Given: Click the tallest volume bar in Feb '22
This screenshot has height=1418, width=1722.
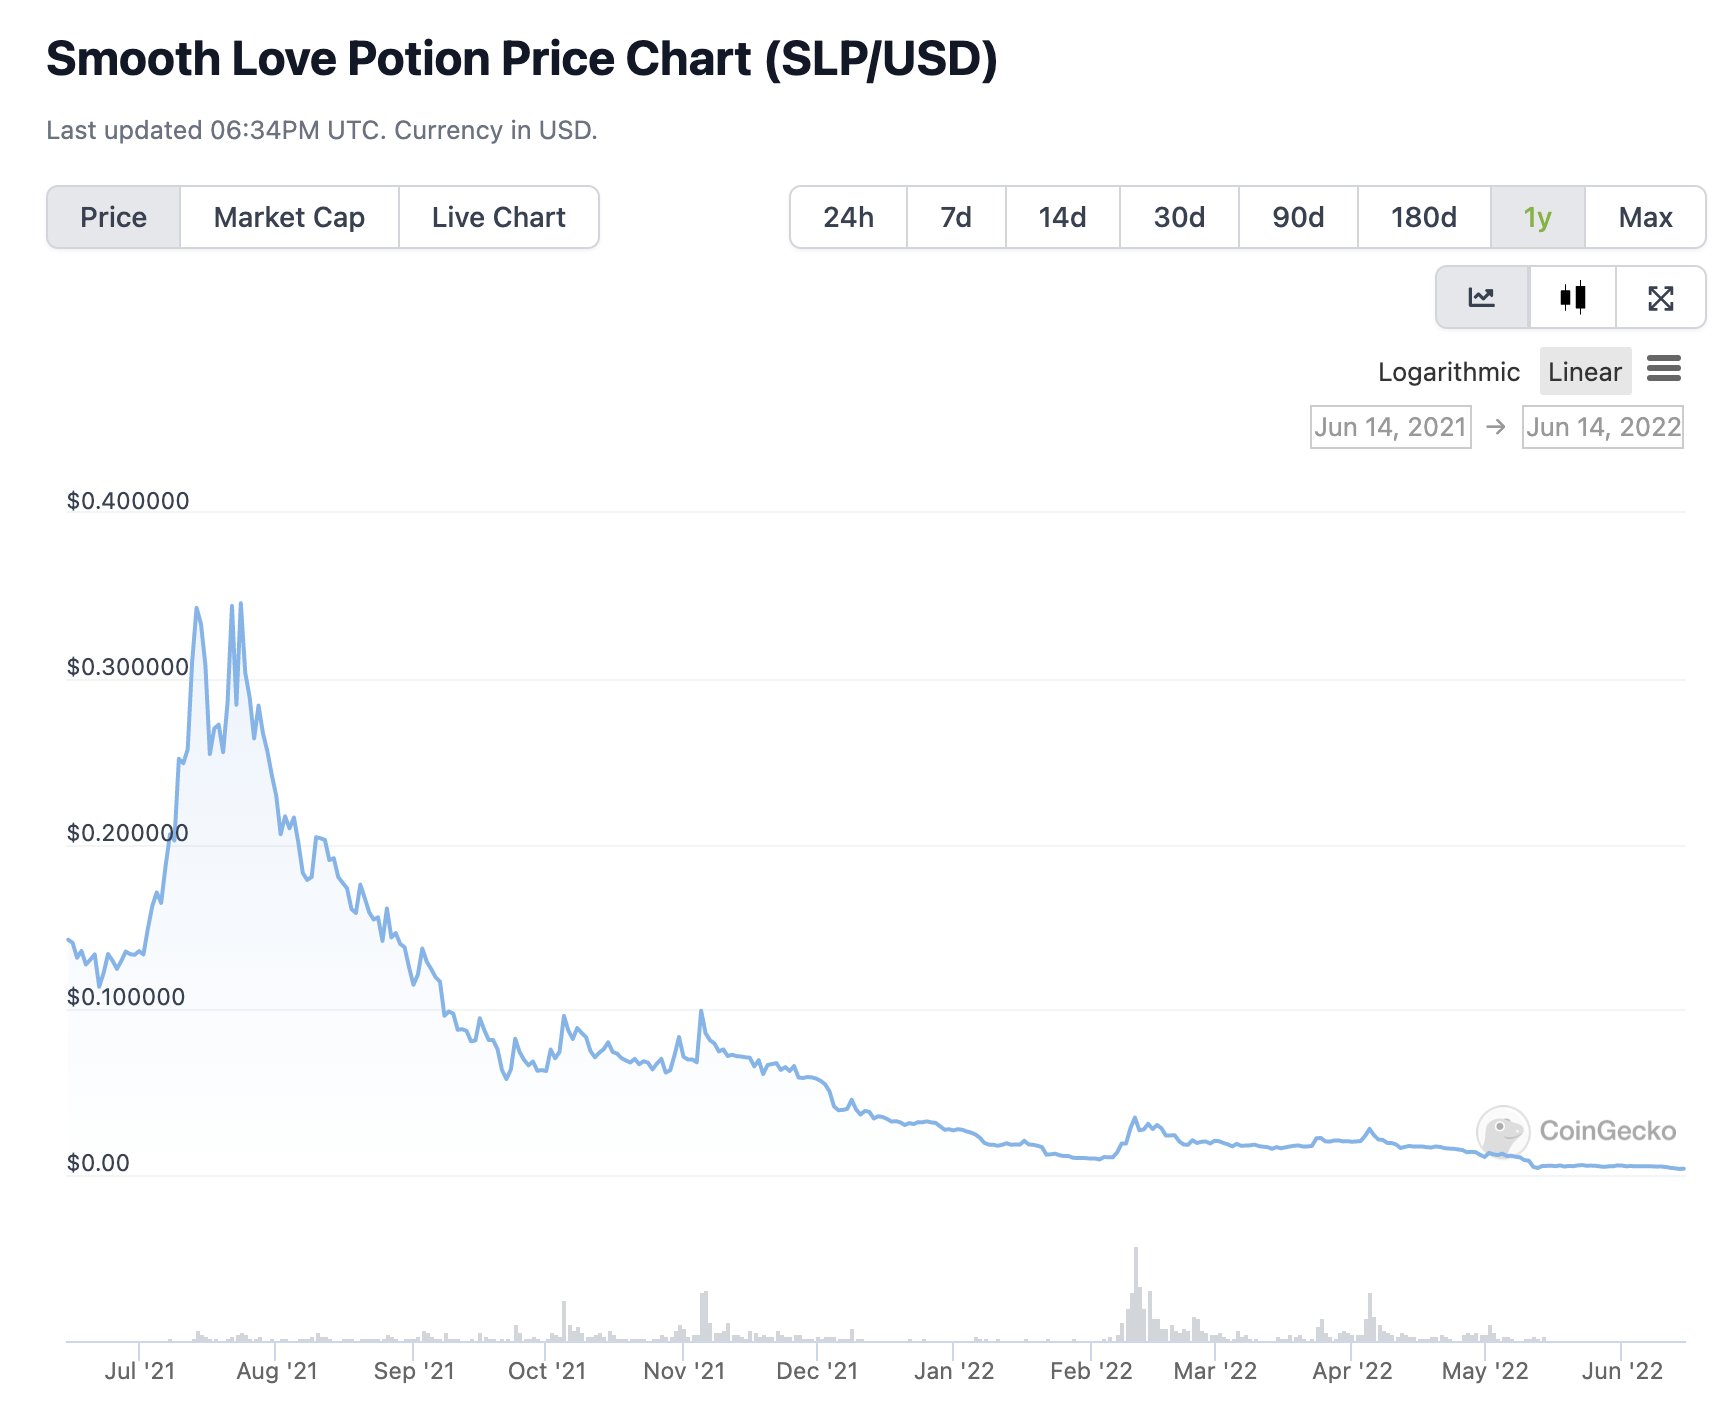Looking at the screenshot, I should coord(1136,1294).
